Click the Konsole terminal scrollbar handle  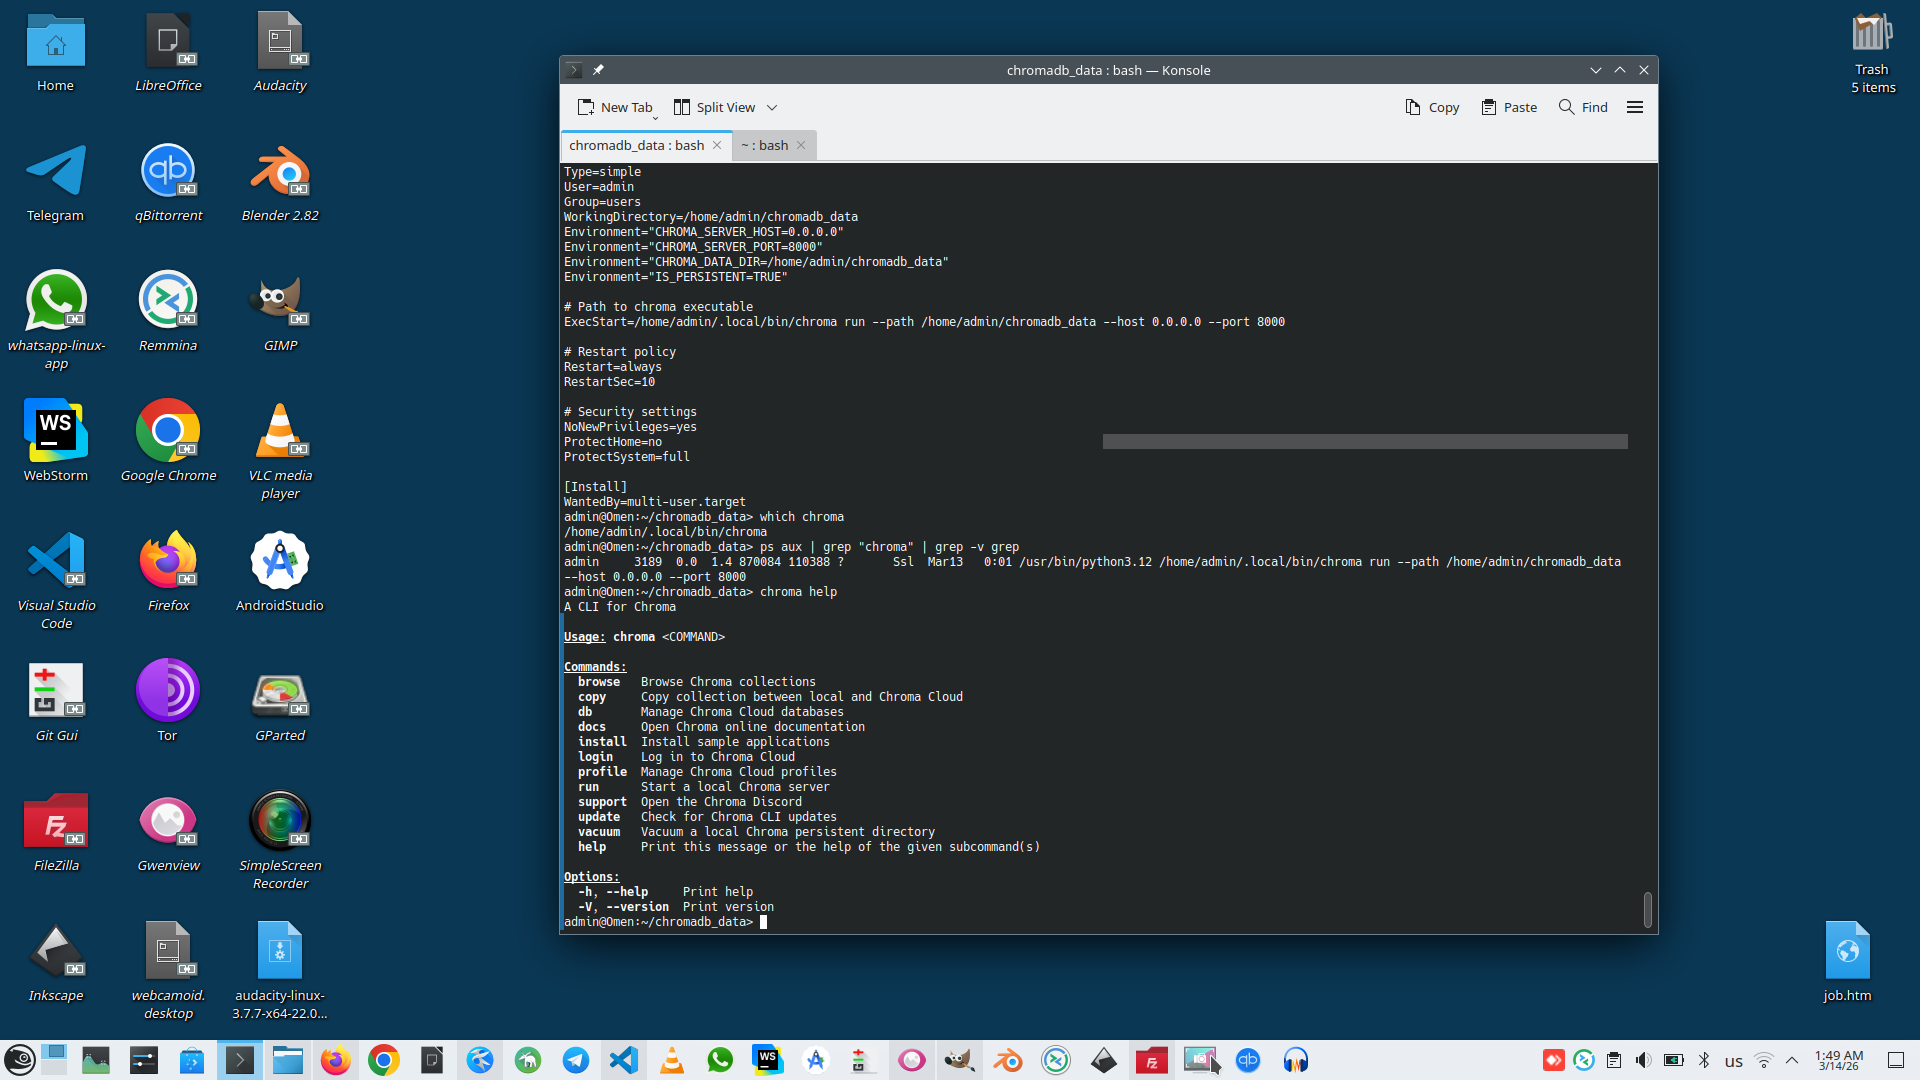(x=1647, y=909)
